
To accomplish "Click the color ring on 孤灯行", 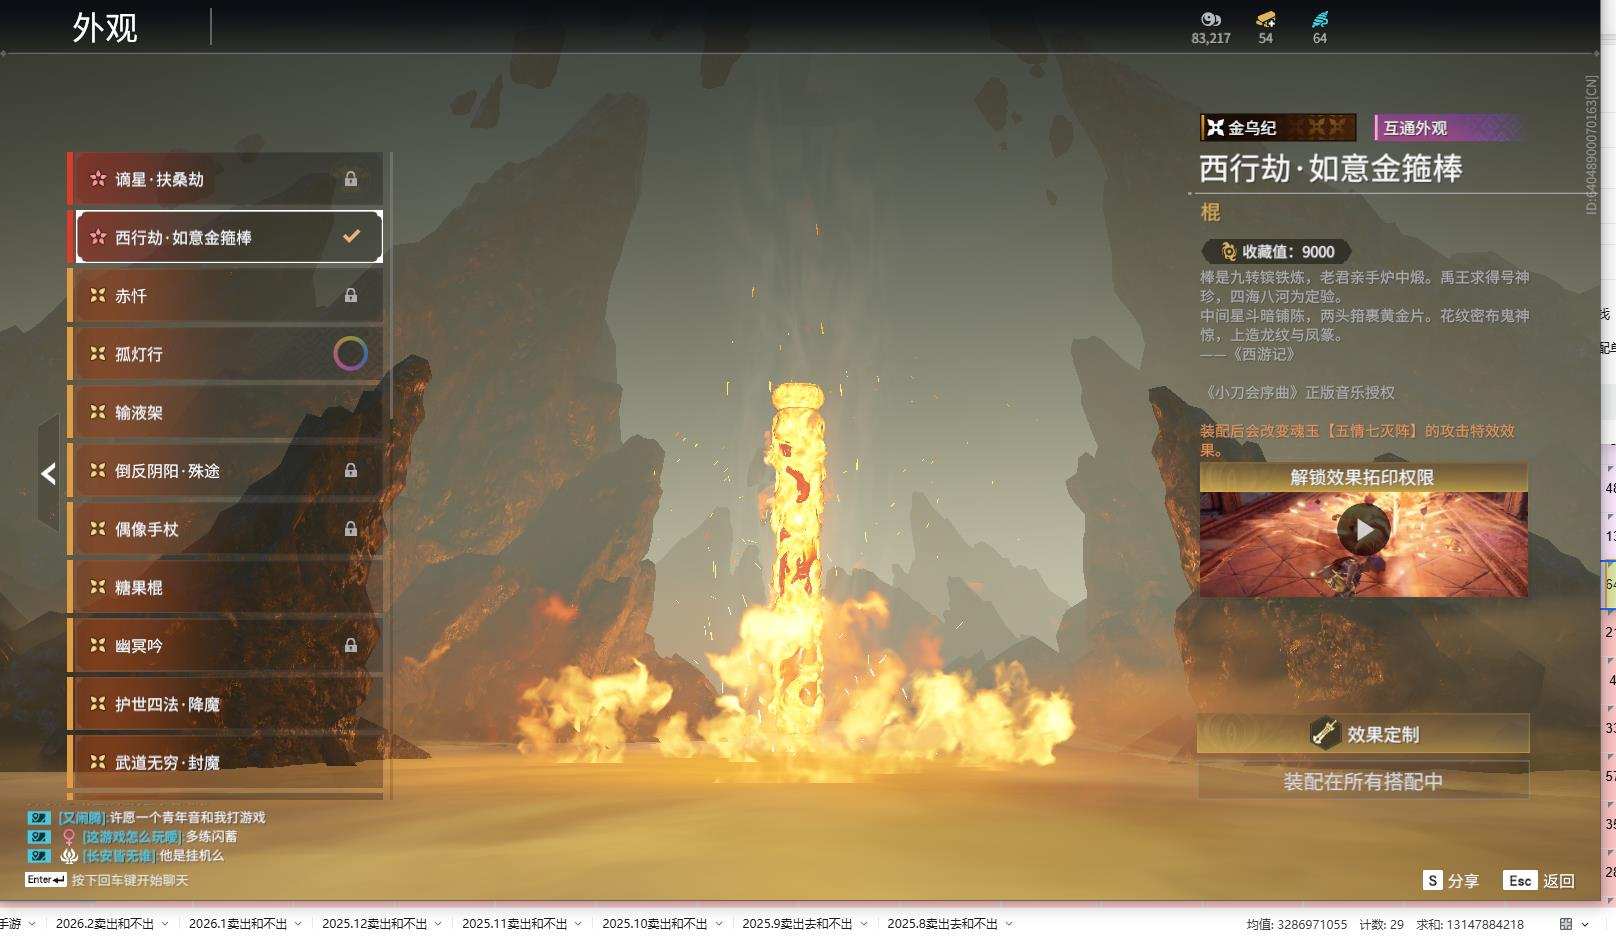I will click(350, 353).
